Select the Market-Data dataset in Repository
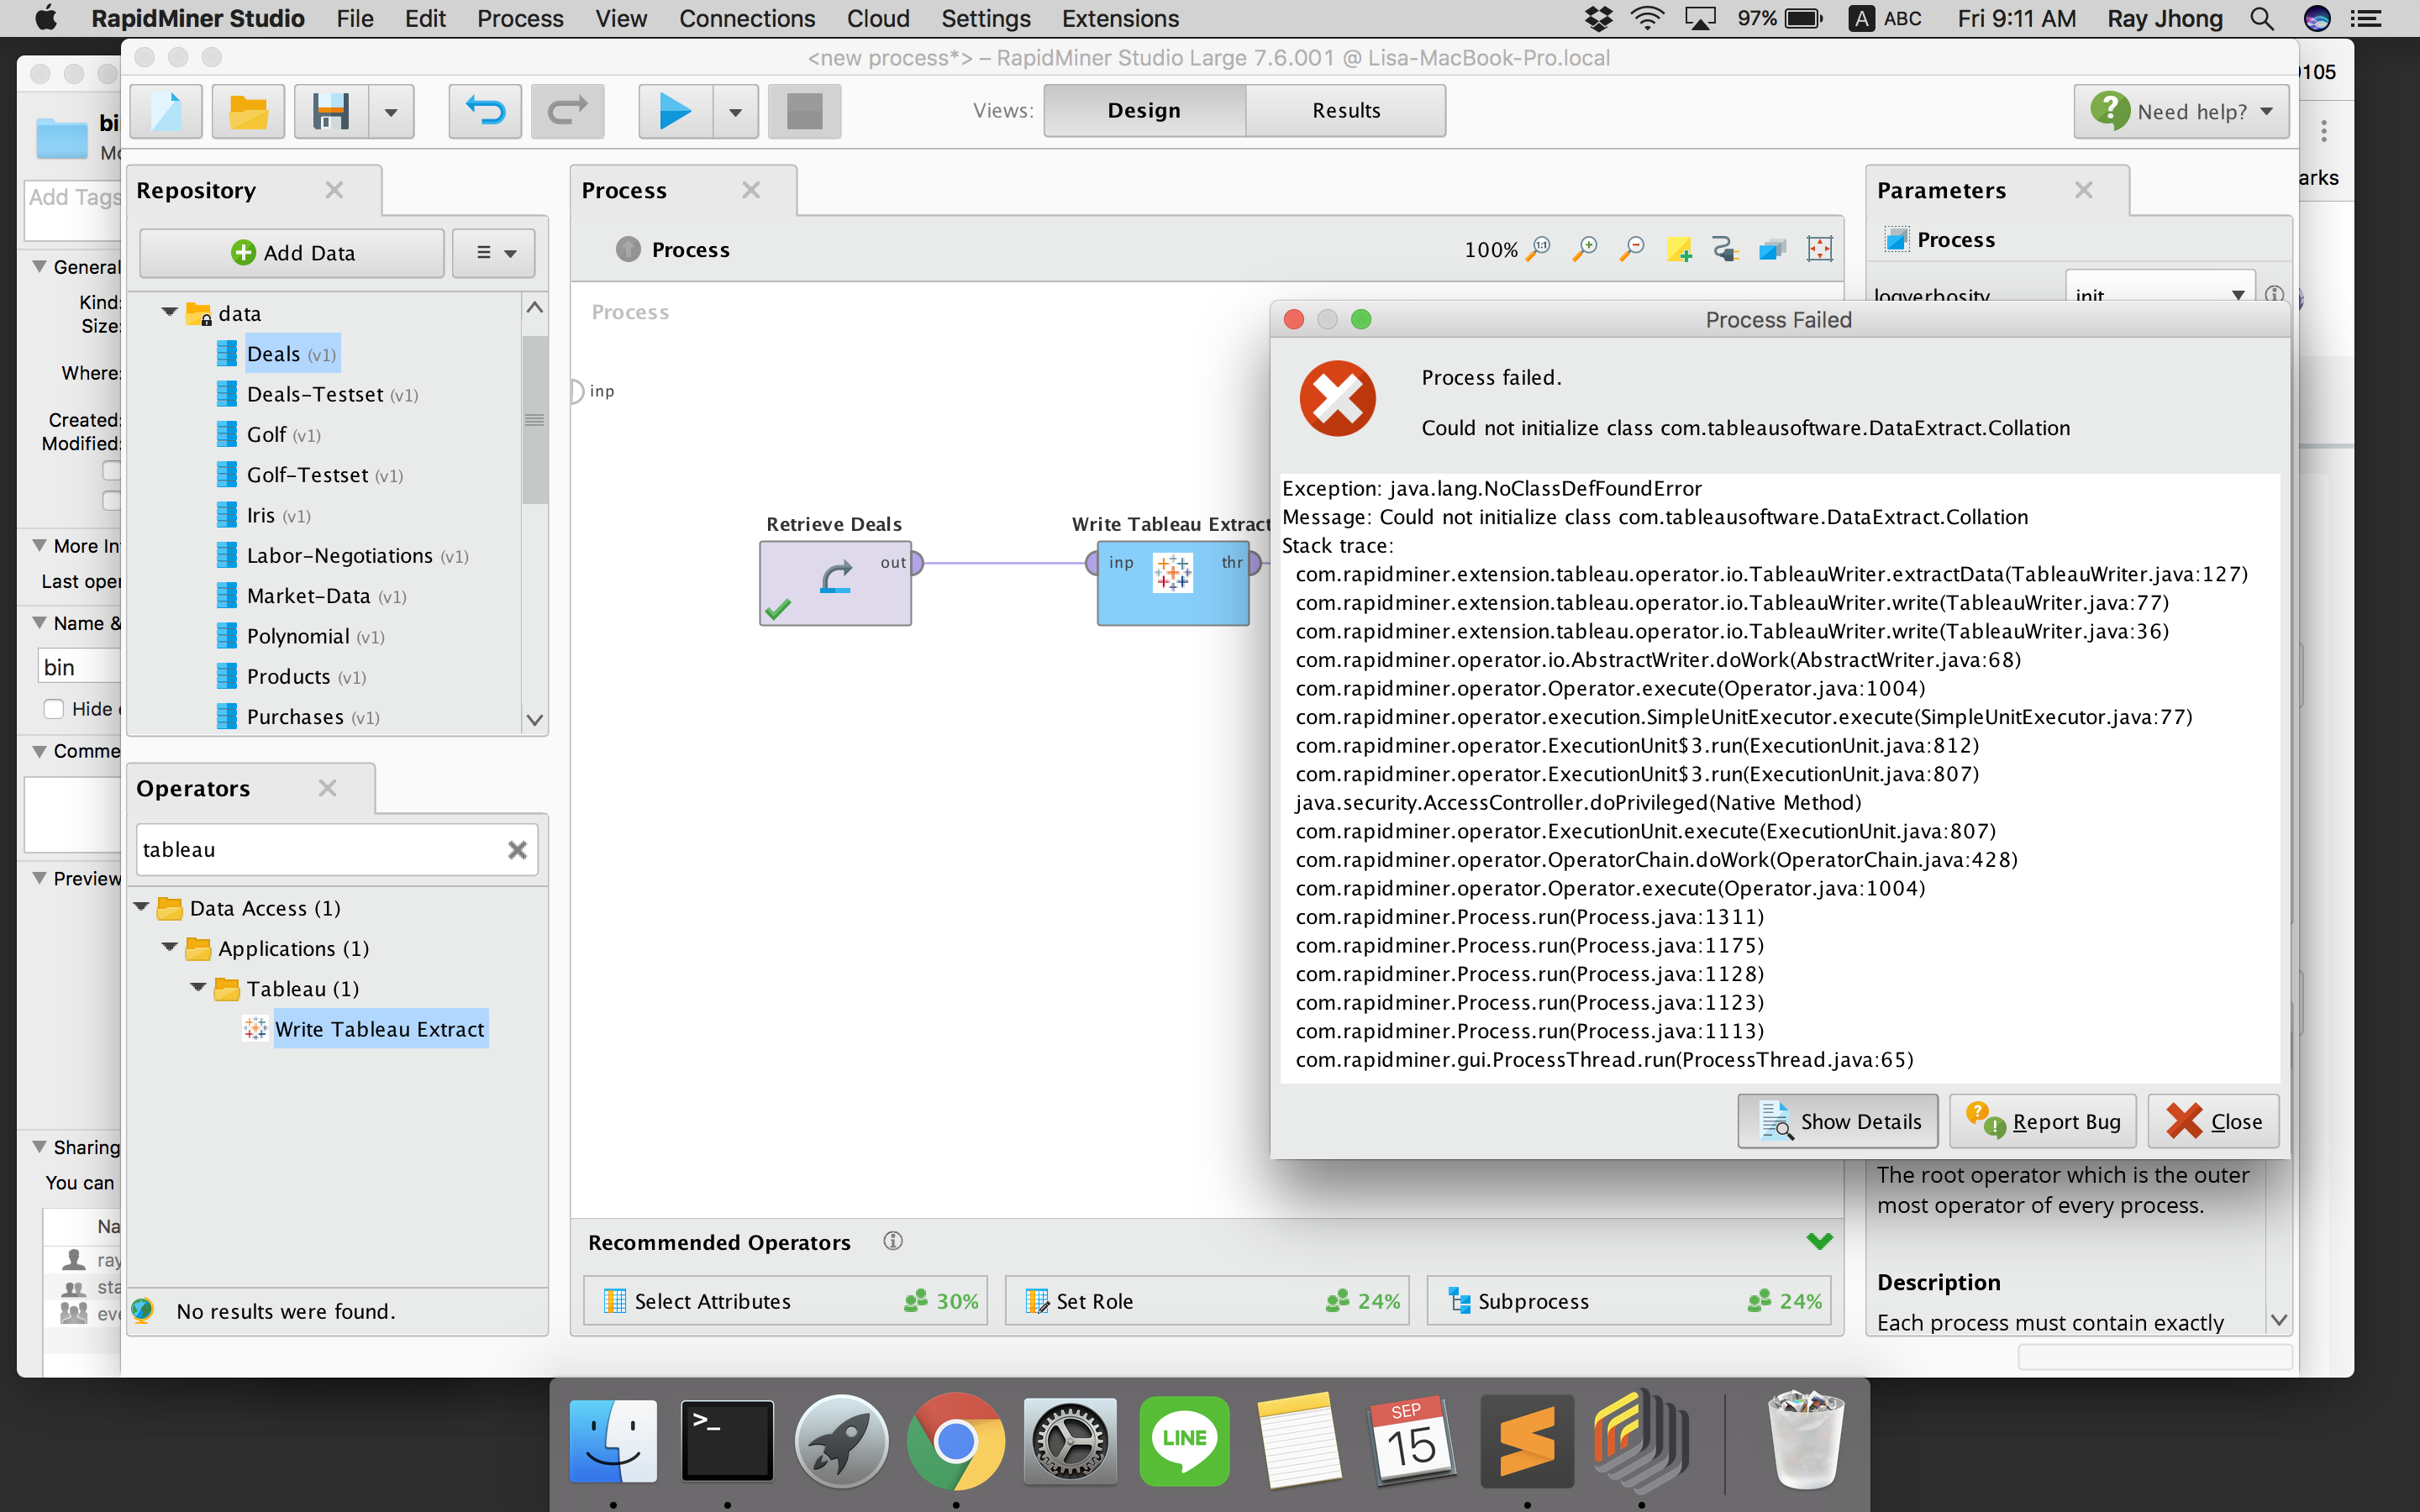The image size is (2420, 1512). pyautogui.click(x=326, y=596)
